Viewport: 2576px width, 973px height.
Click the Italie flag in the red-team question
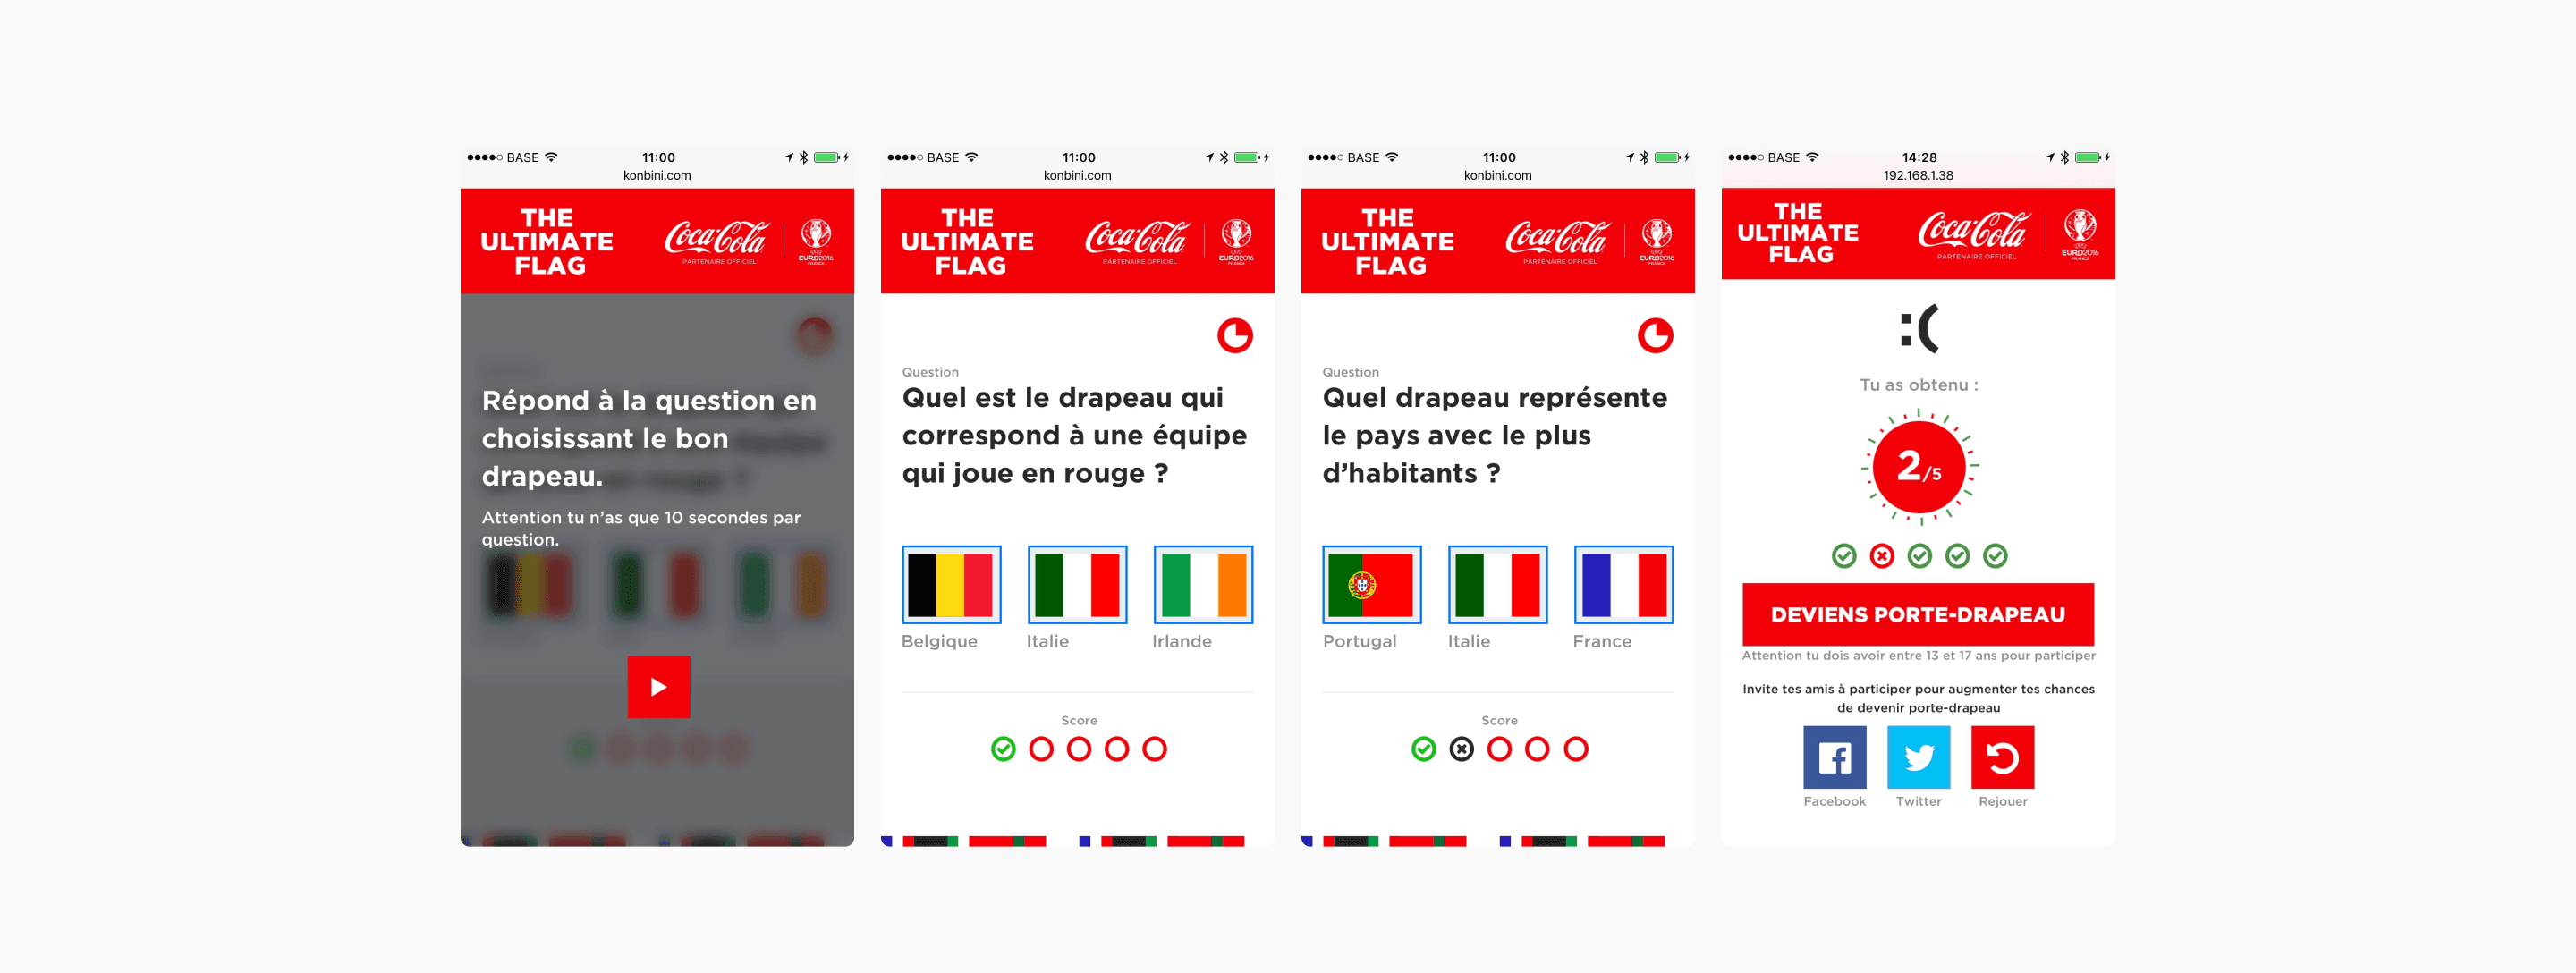pyautogui.click(x=1077, y=584)
